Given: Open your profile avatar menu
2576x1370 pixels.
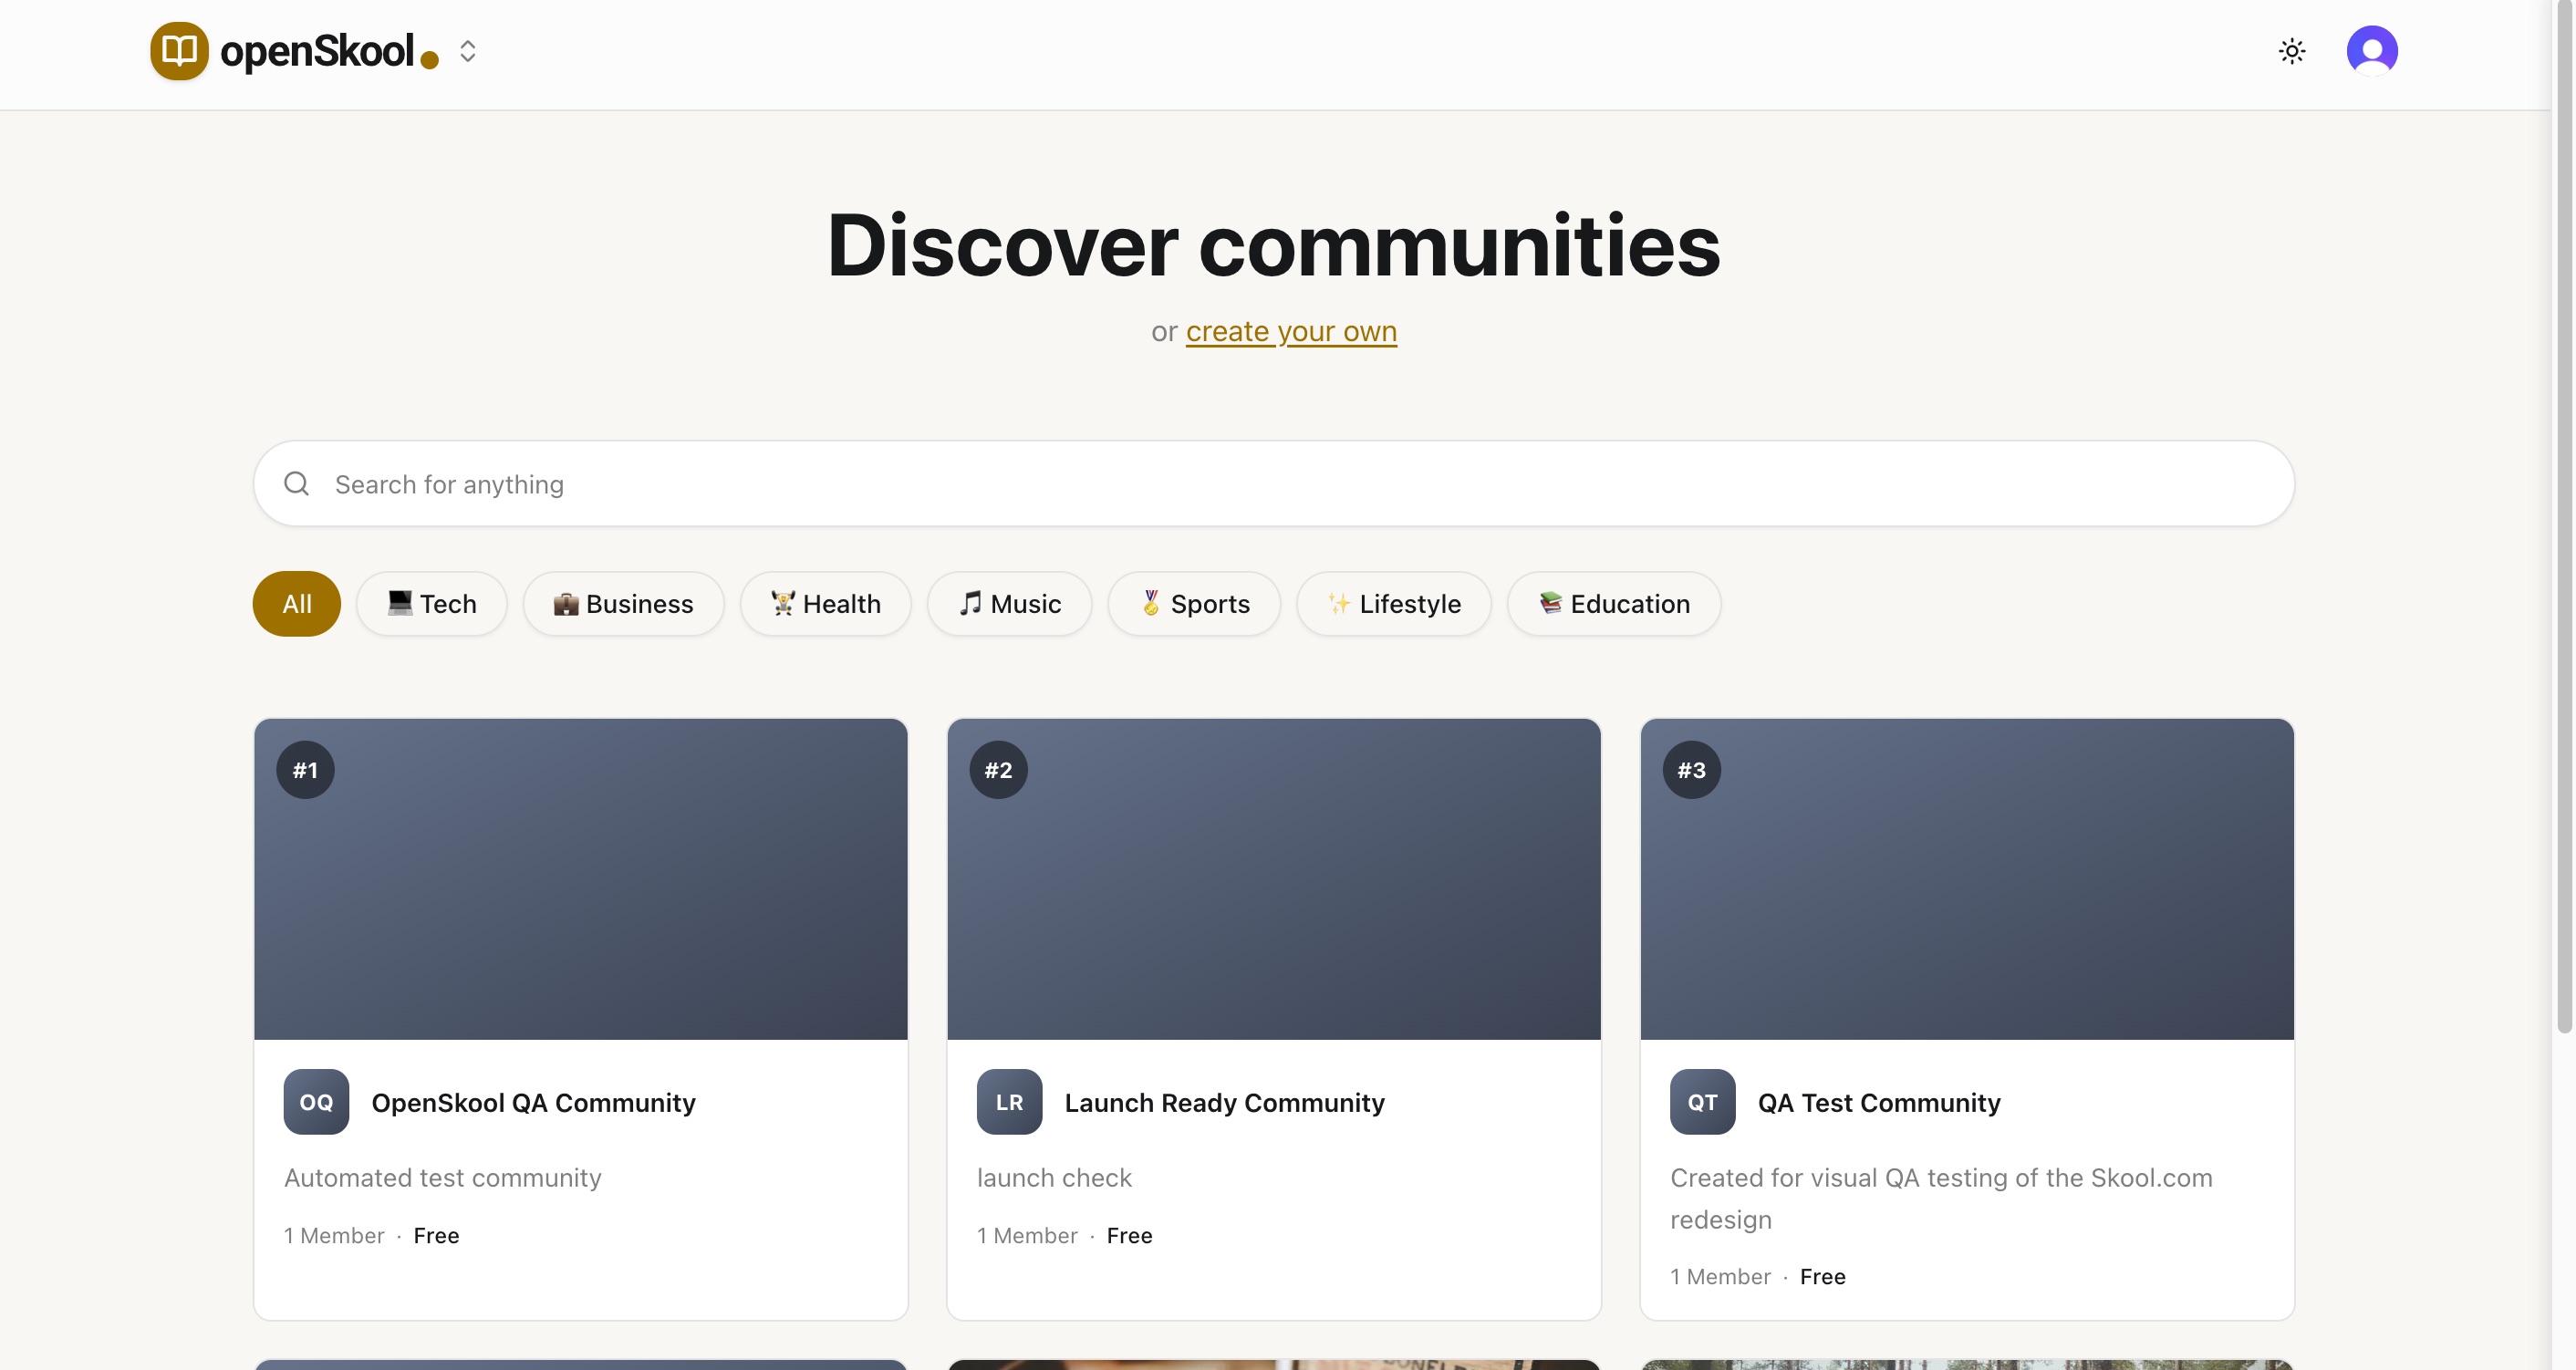Looking at the screenshot, I should pos(2373,49).
